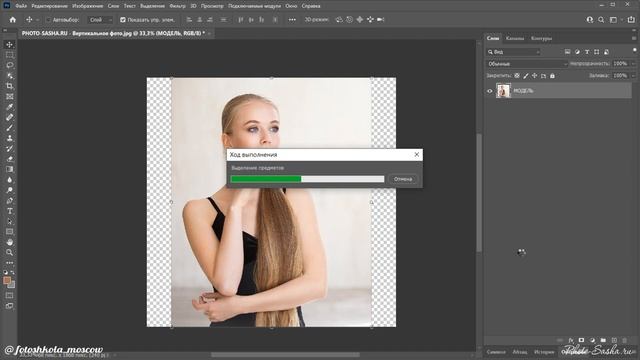Select the Move tool in the toolbar
640x360 pixels.
(x=9, y=44)
